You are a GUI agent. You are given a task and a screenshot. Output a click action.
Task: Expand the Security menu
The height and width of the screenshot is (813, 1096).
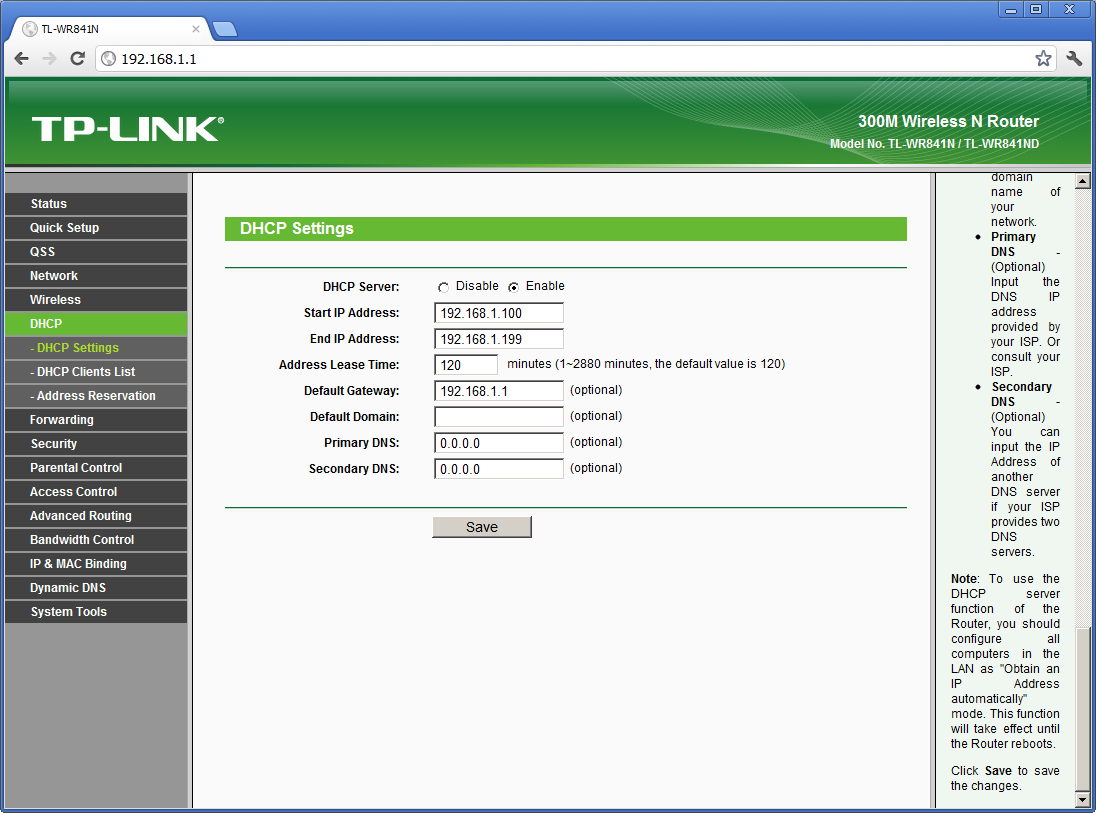click(96, 444)
